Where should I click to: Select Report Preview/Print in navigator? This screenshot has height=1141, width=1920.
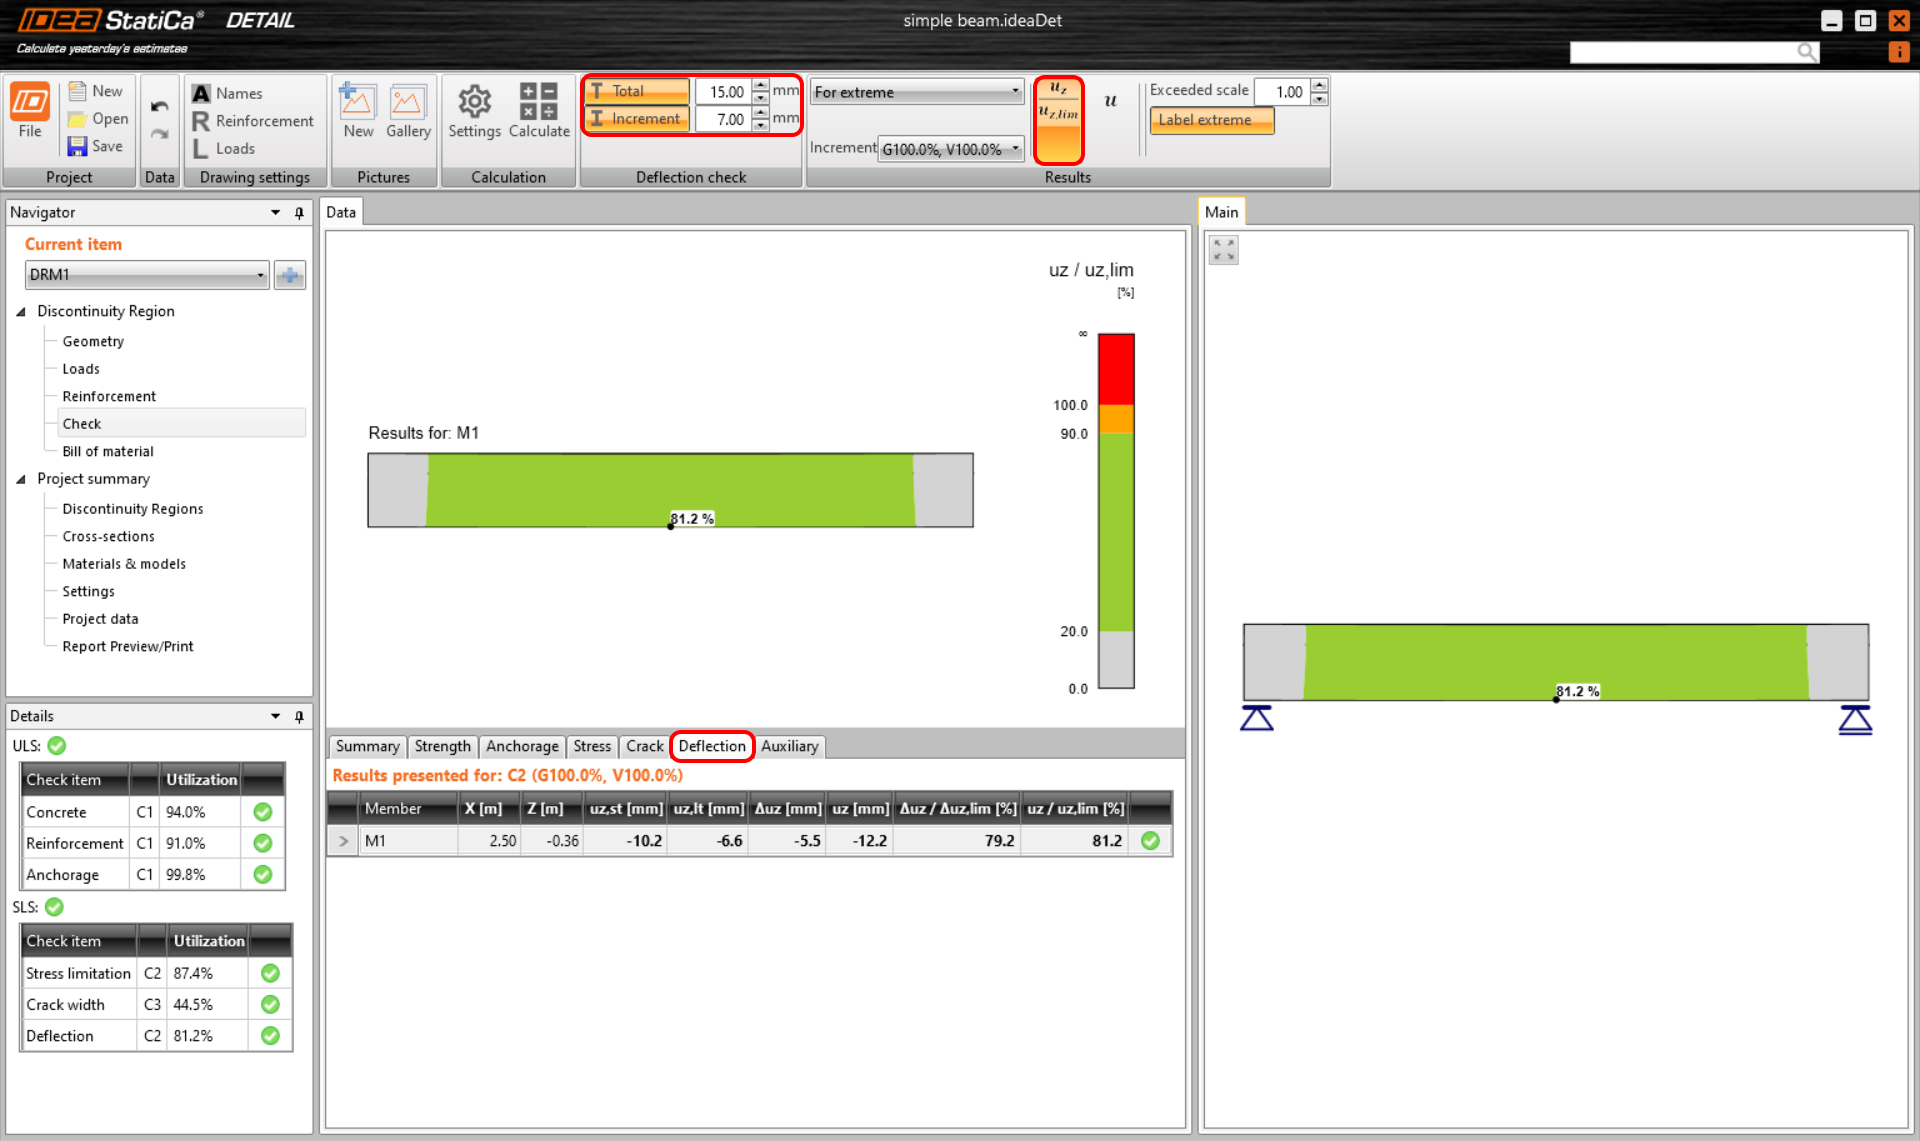pyautogui.click(x=128, y=646)
